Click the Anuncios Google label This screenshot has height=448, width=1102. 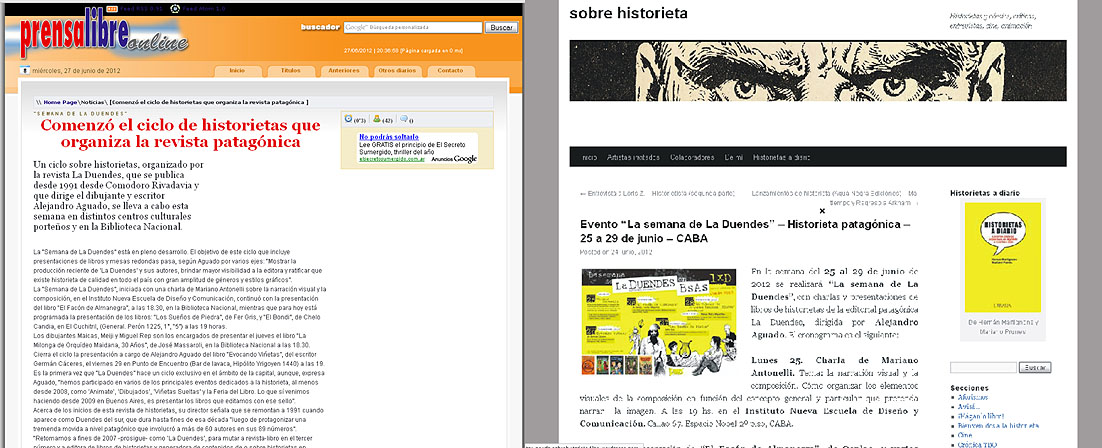(454, 159)
